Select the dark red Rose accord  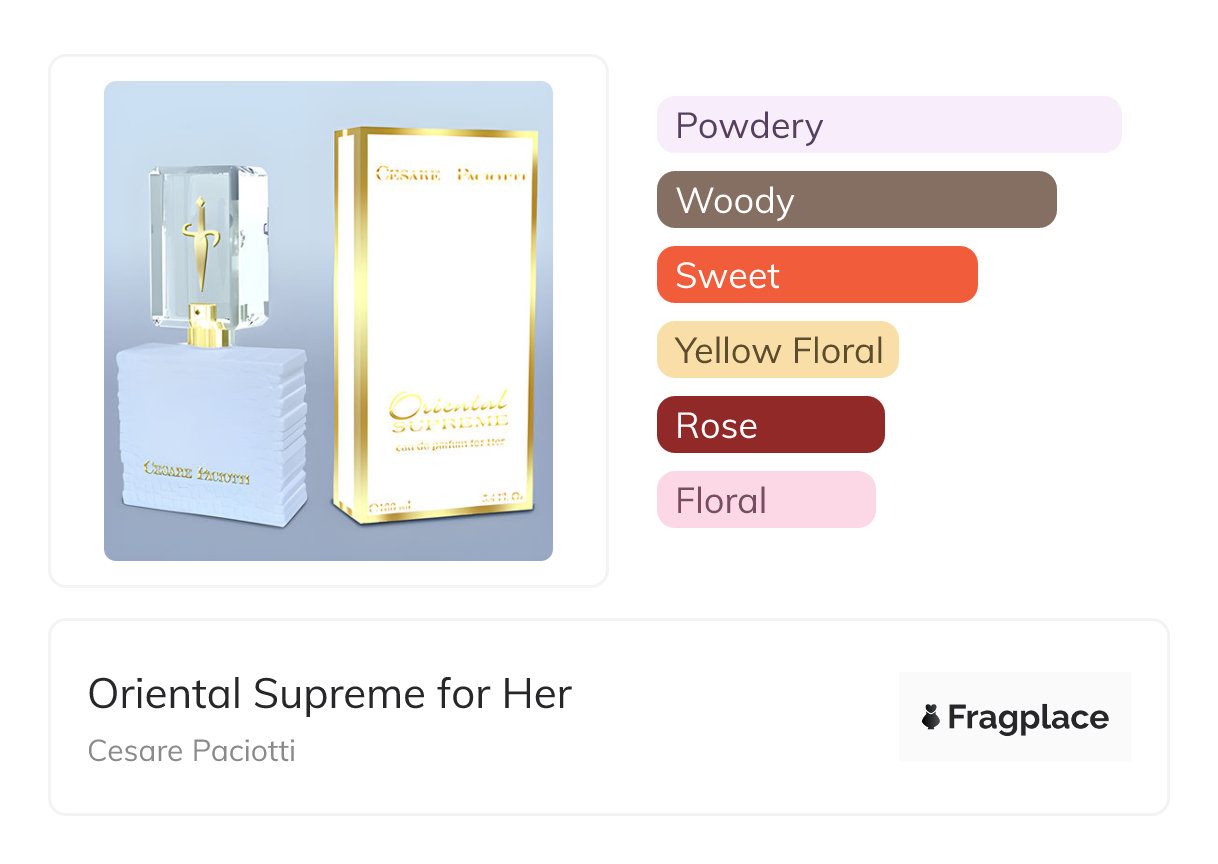click(x=770, y=425)
